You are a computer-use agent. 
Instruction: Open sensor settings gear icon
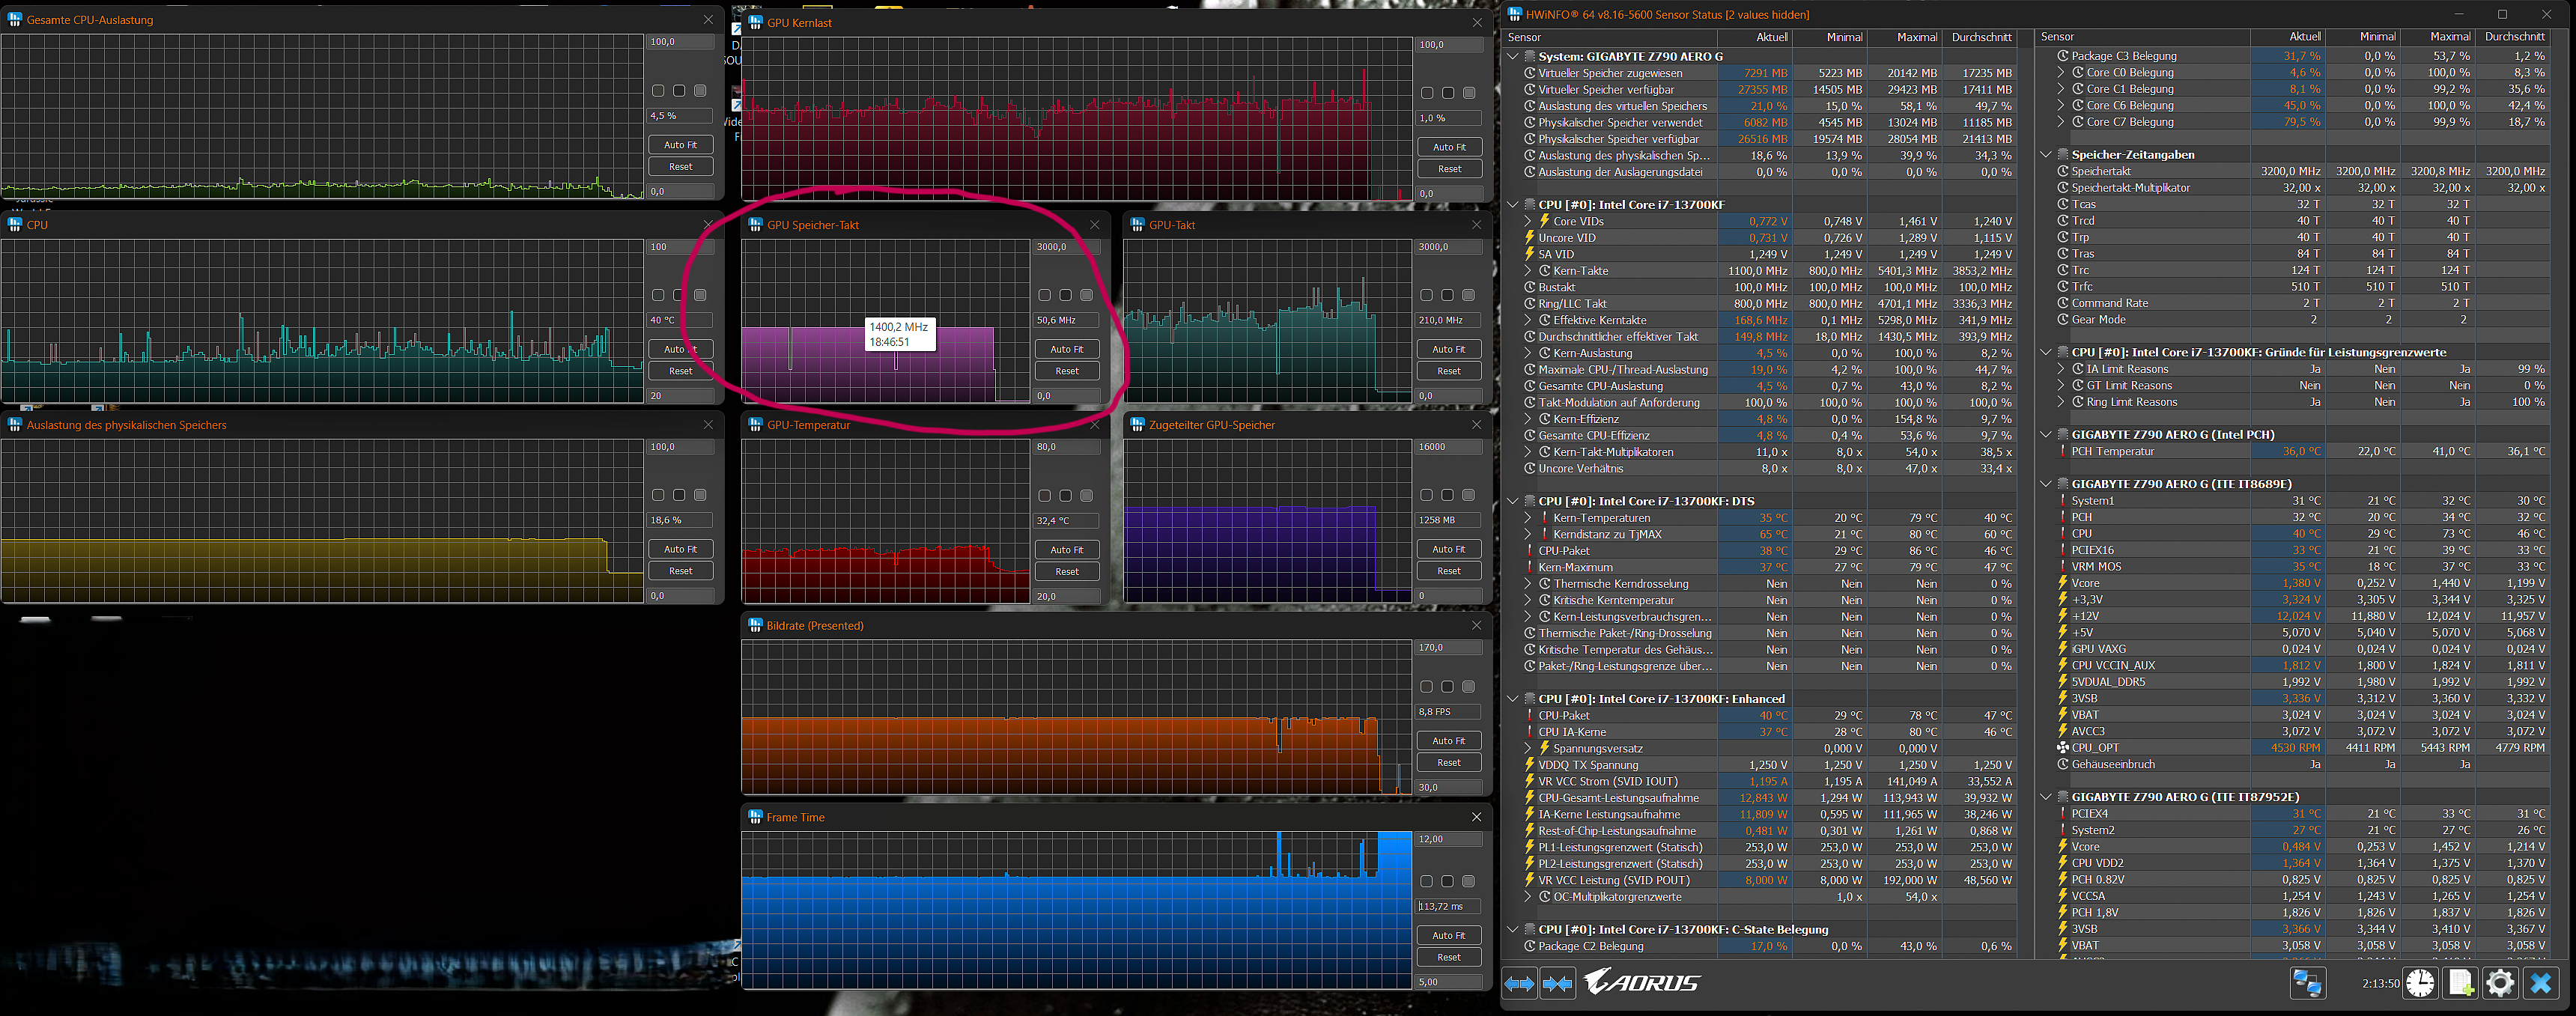coord(2500,983)
